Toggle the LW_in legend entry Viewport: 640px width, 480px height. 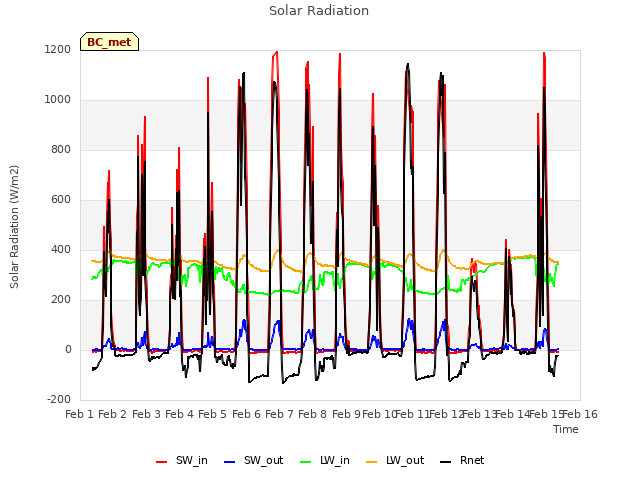coord(325,461)
